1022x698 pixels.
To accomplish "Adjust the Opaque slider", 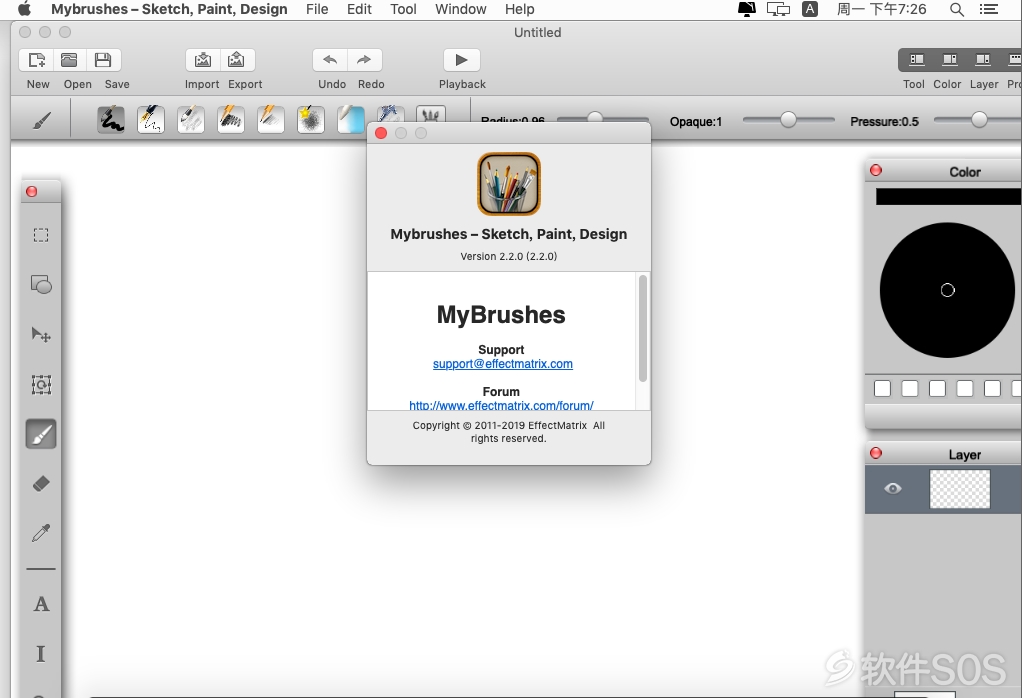I will click(x=788, y=120).
